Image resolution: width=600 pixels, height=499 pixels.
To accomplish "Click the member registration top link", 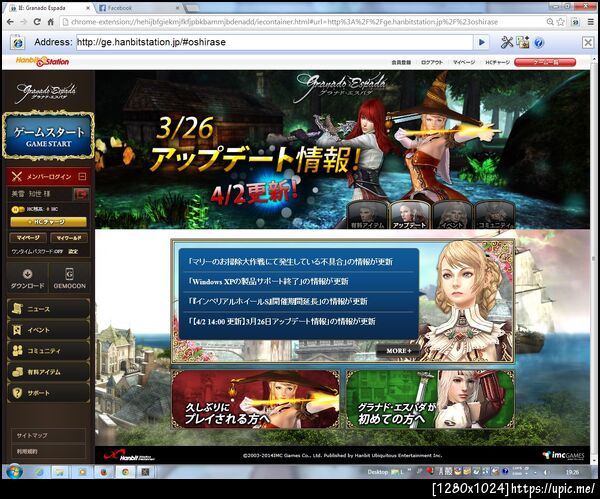I will pos(401,62).
